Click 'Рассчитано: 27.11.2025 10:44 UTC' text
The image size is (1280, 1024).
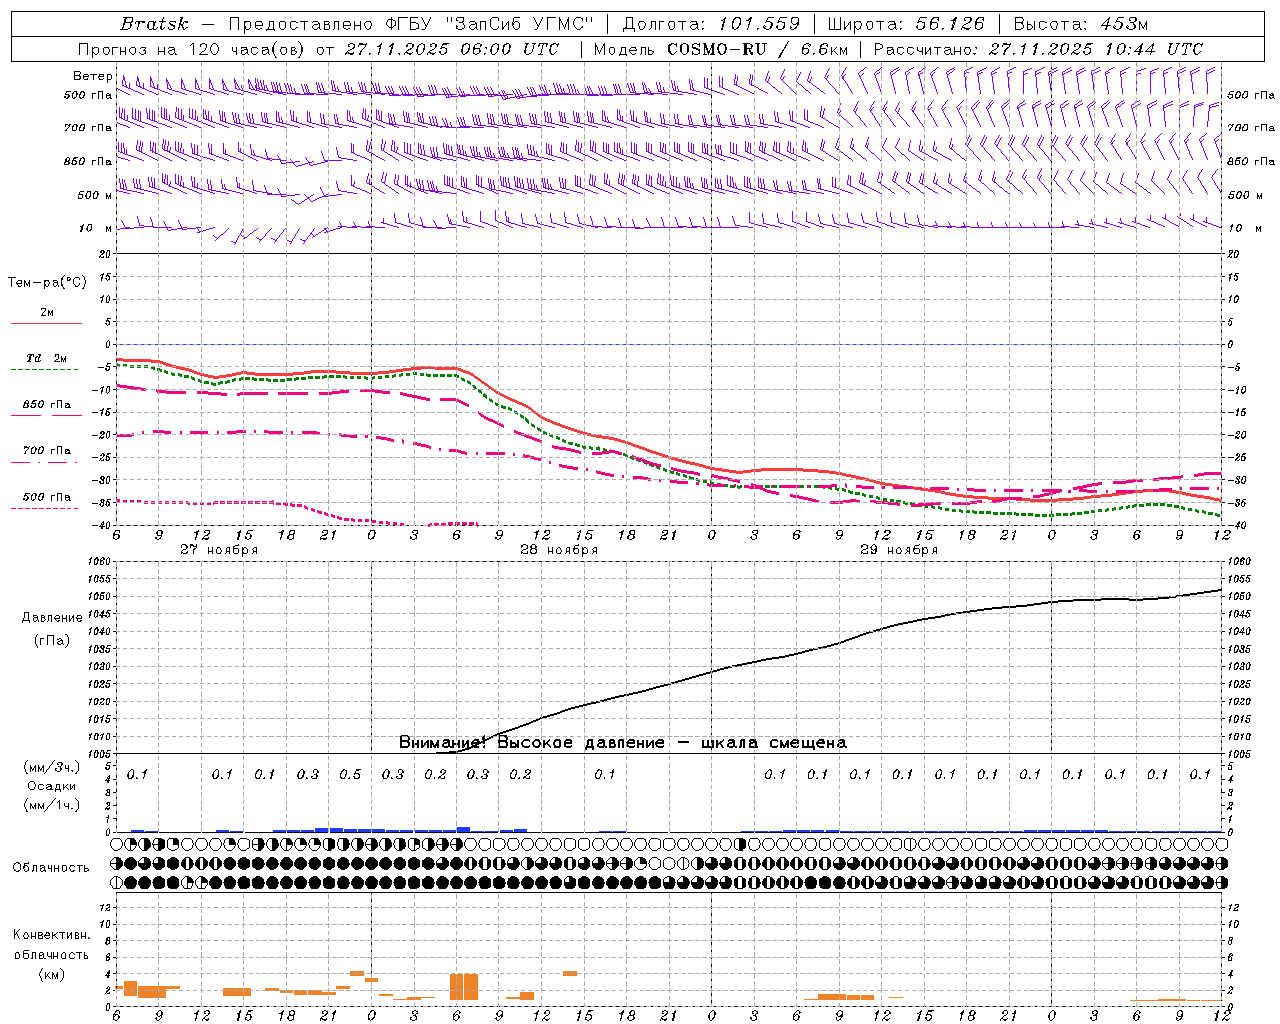[1038, 49]
